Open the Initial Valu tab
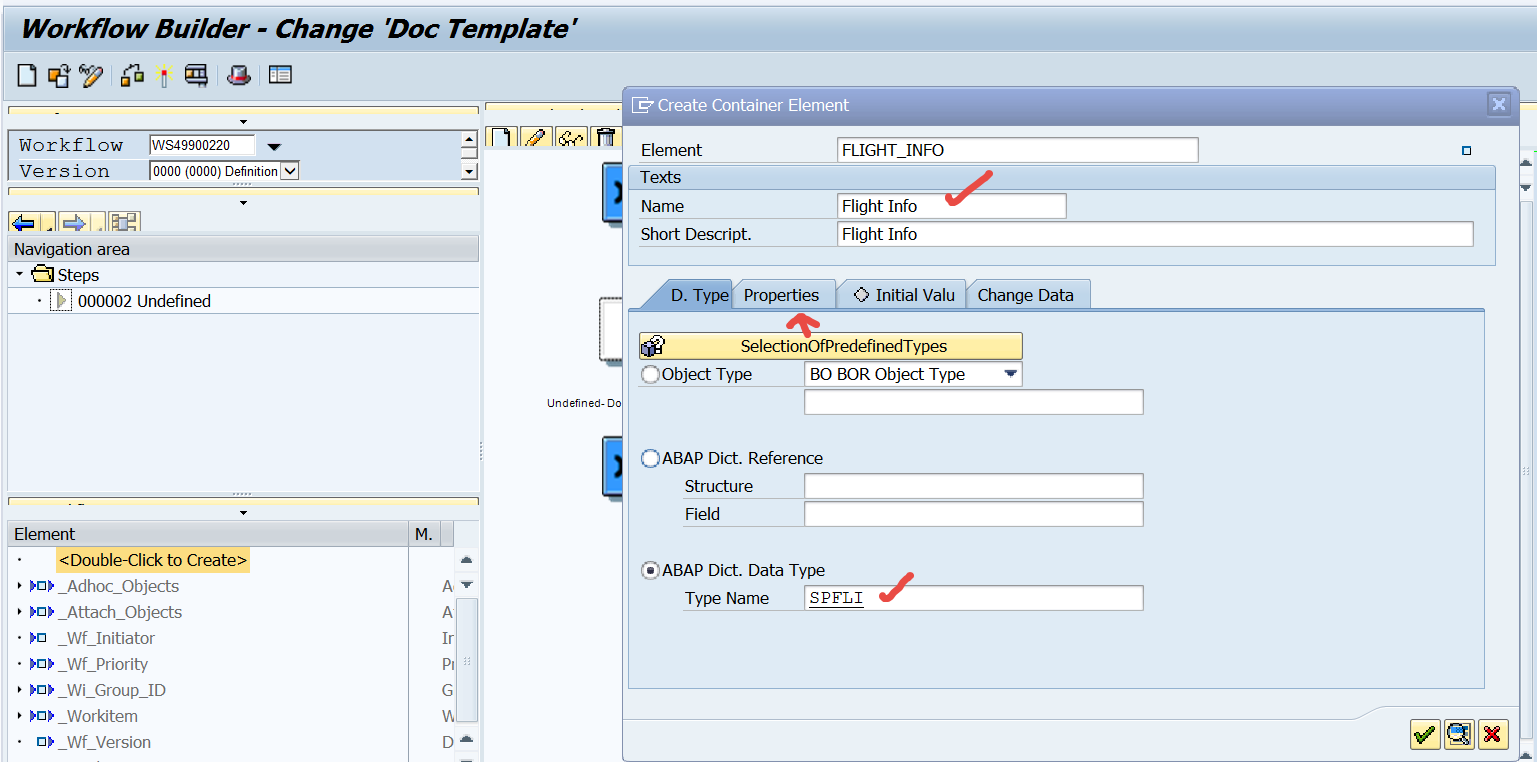Image resolution: width=1537 pixels, height=762 pixels. [905, 295]
